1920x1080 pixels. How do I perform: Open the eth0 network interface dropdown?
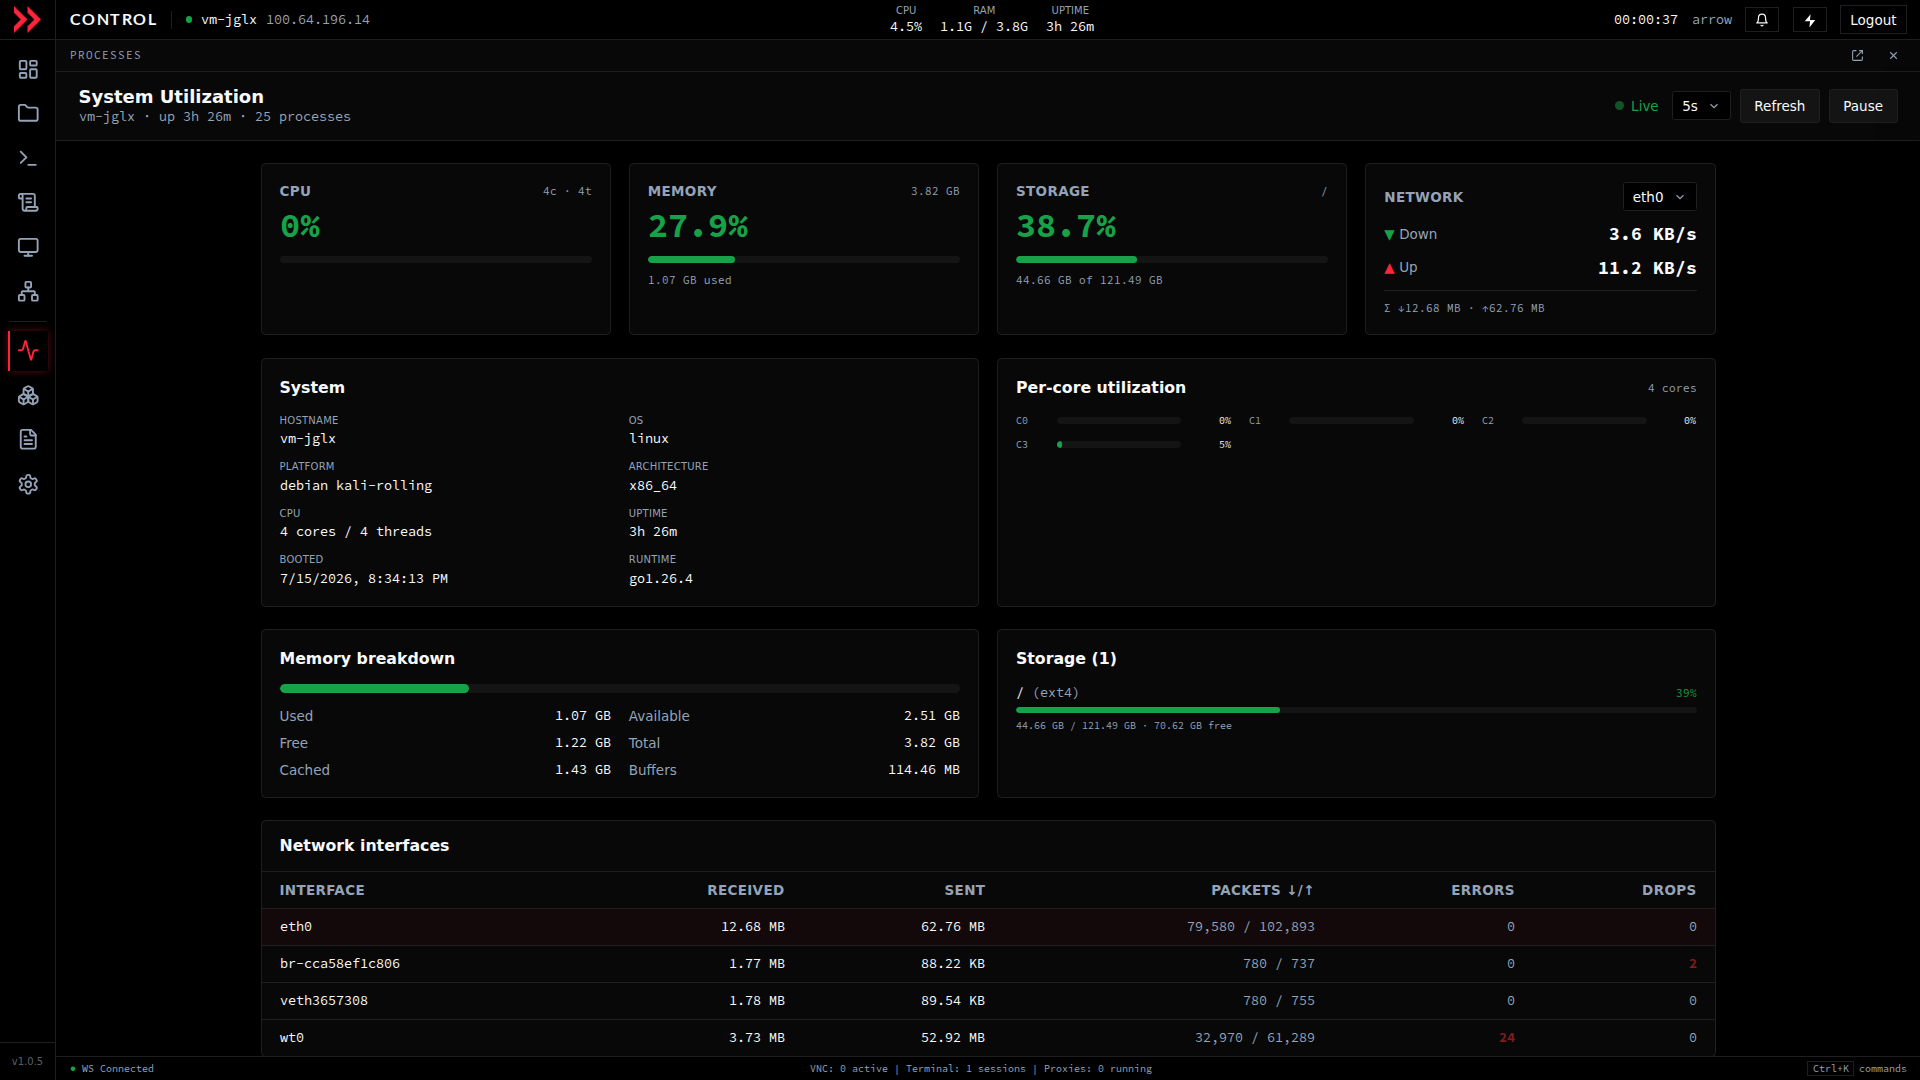click(x=1659, y=197)
